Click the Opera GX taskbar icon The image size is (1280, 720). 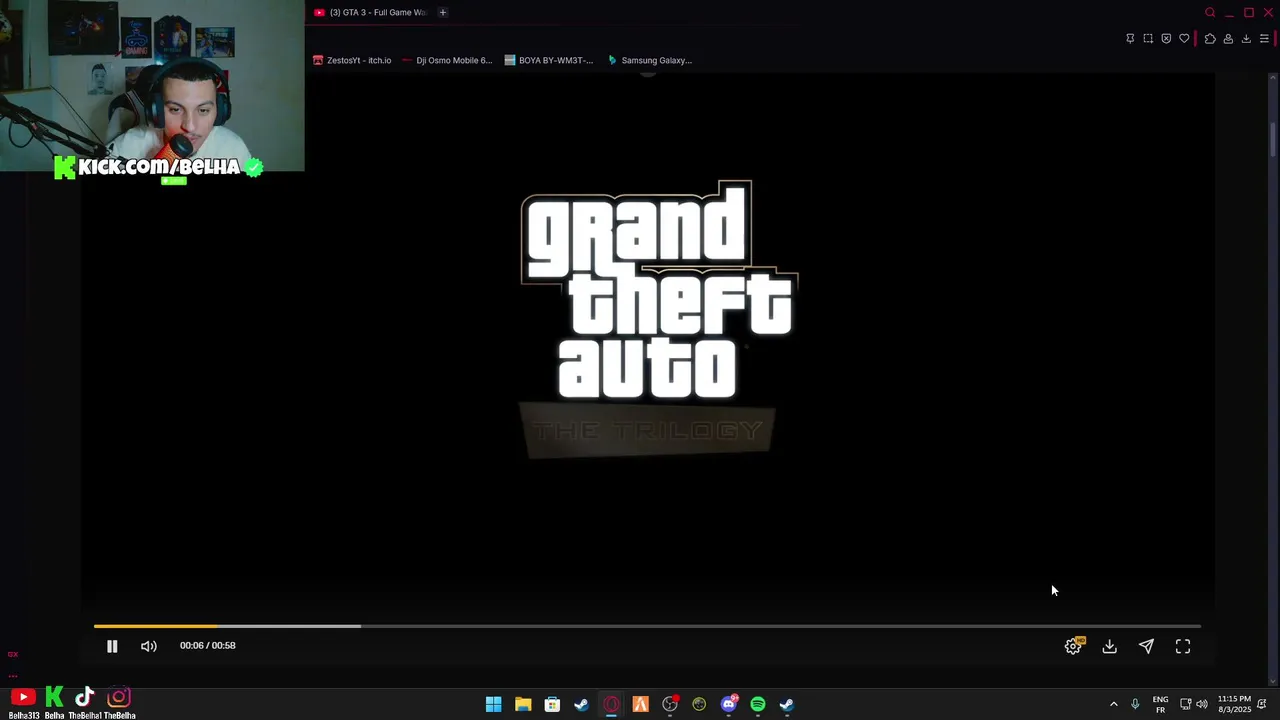[x=611, y=705]
